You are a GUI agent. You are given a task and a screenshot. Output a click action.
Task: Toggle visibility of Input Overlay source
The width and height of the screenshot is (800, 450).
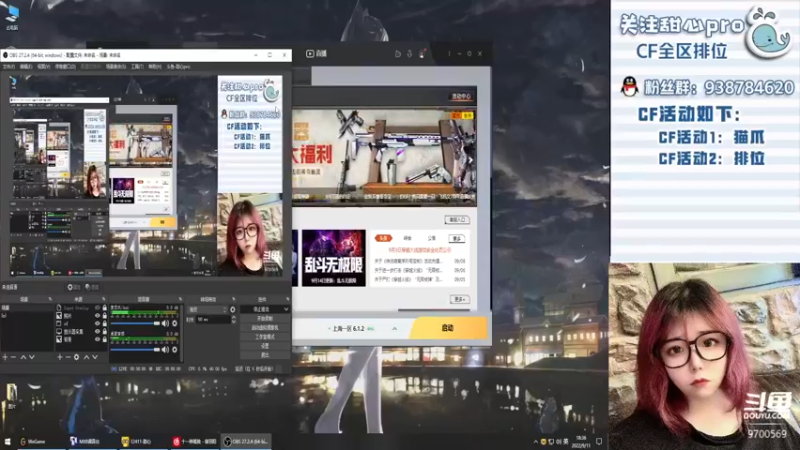click(97, 308)
